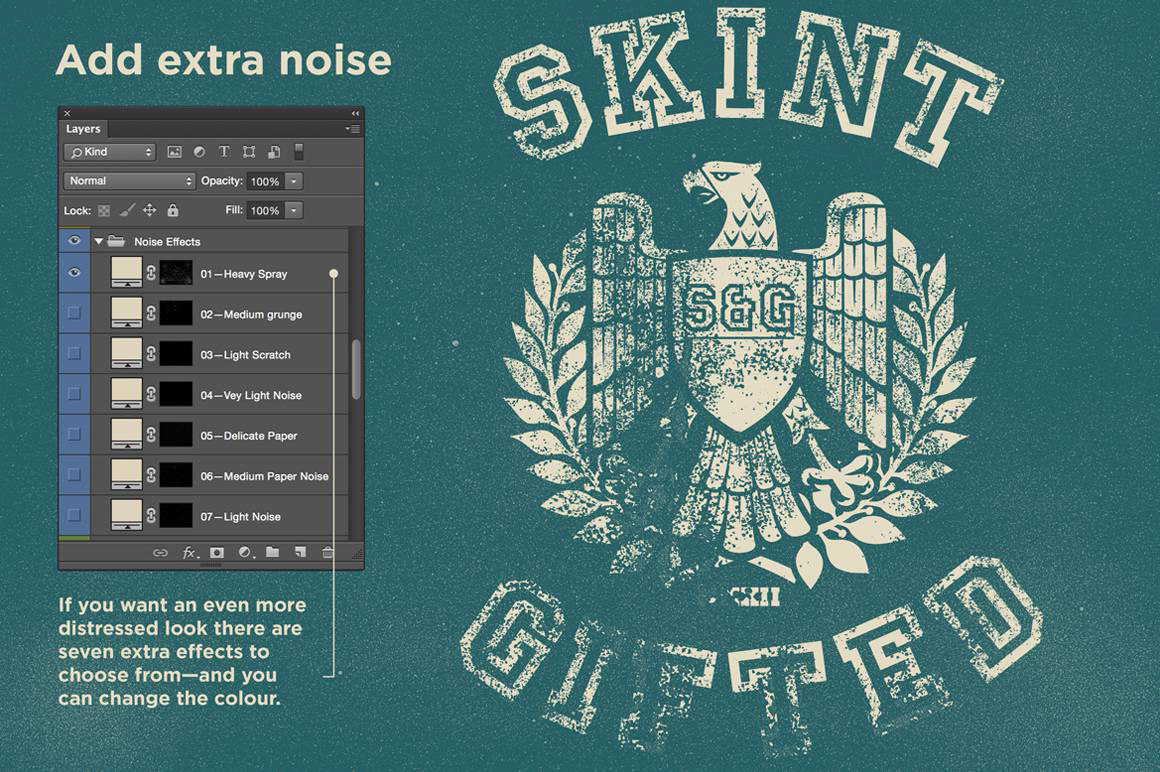Filter for adjustment layers icon
Screen dimensions: 1160x772
click(x=199, y=152)
